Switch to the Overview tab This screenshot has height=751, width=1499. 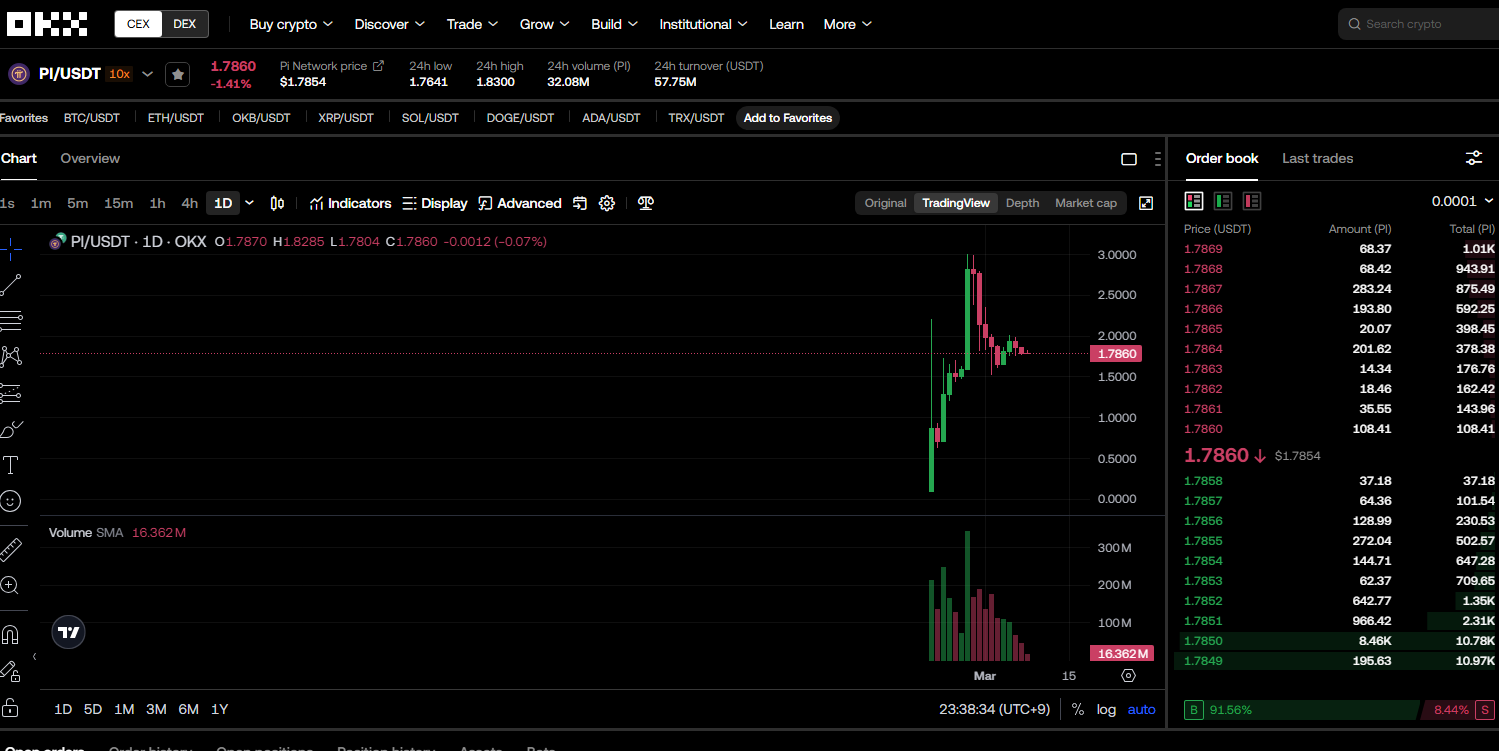90,158
